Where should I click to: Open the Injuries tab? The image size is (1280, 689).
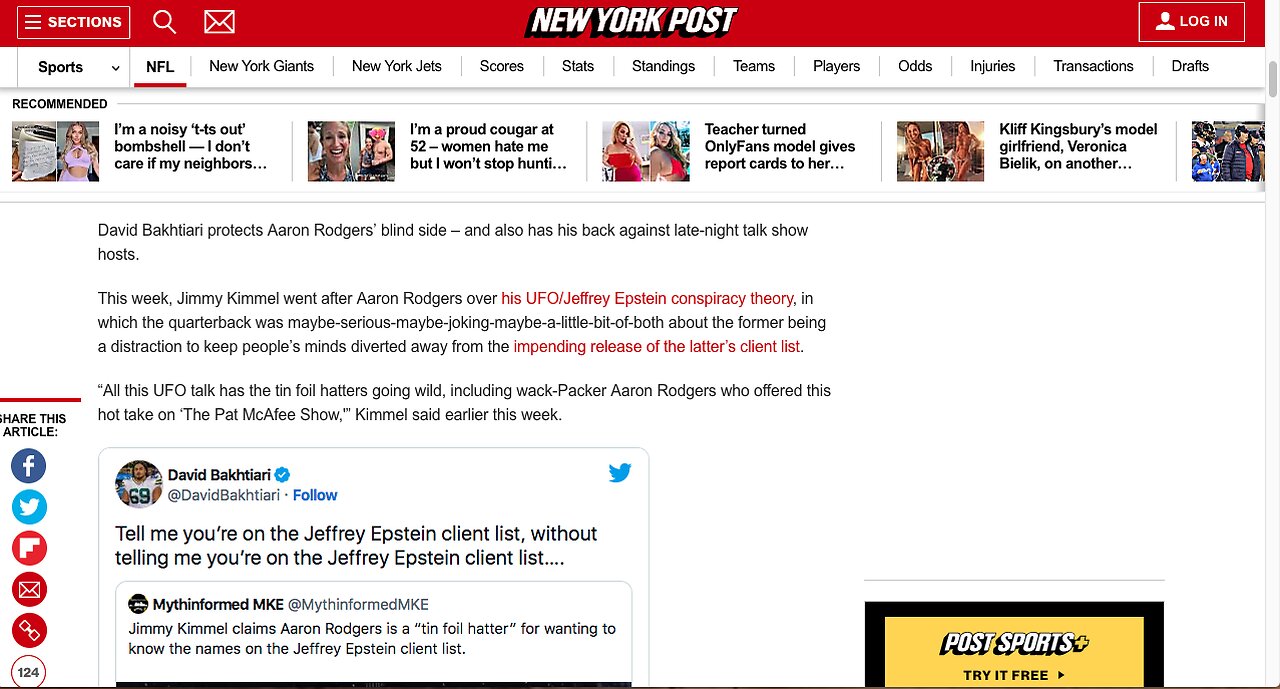[x=993, y=66]
